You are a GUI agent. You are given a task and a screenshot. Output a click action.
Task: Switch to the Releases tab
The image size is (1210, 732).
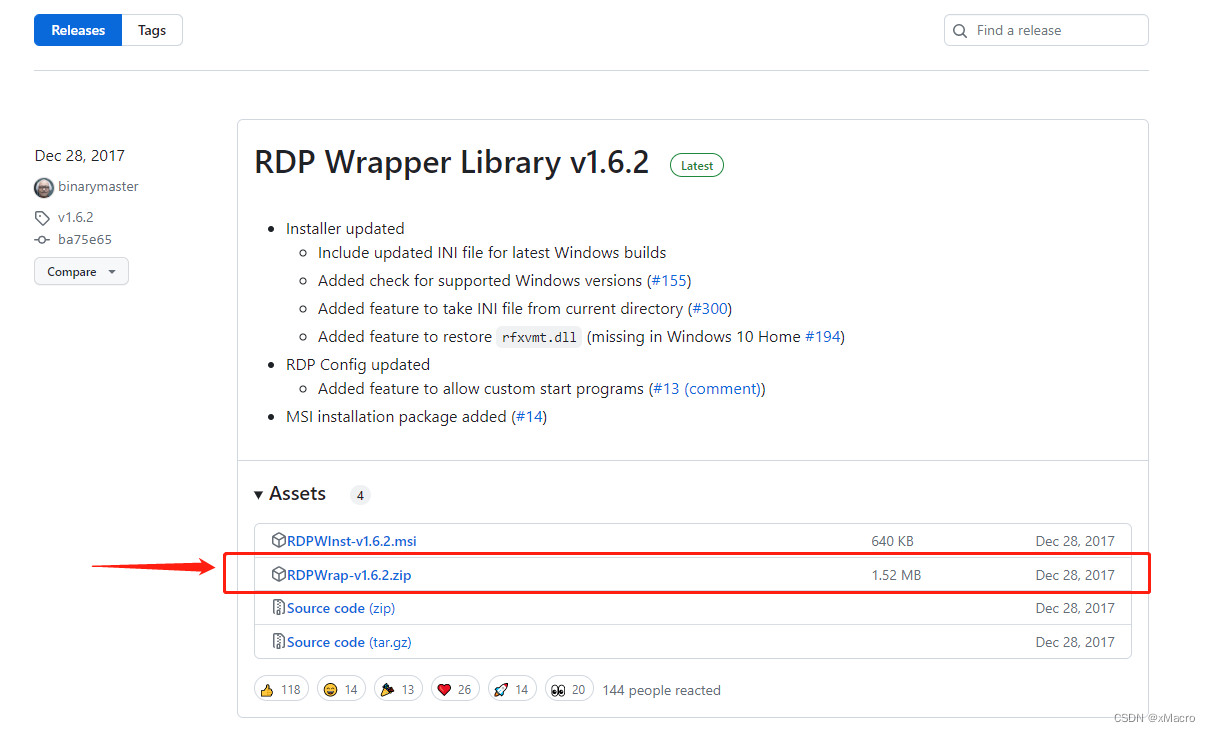point(78,30)
